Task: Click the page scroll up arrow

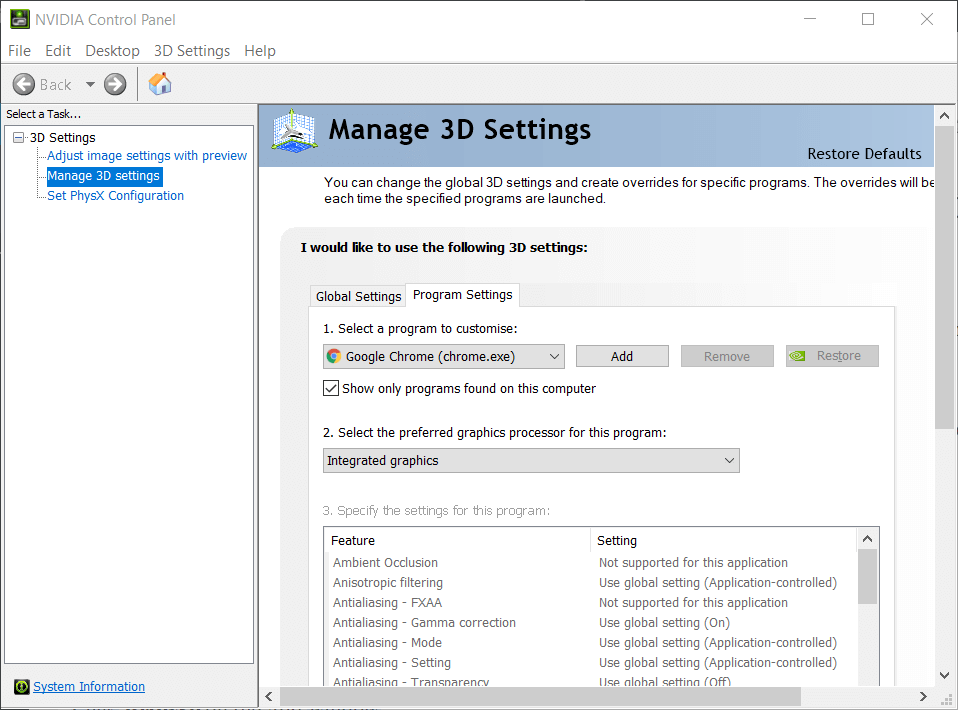Action: 945,115
